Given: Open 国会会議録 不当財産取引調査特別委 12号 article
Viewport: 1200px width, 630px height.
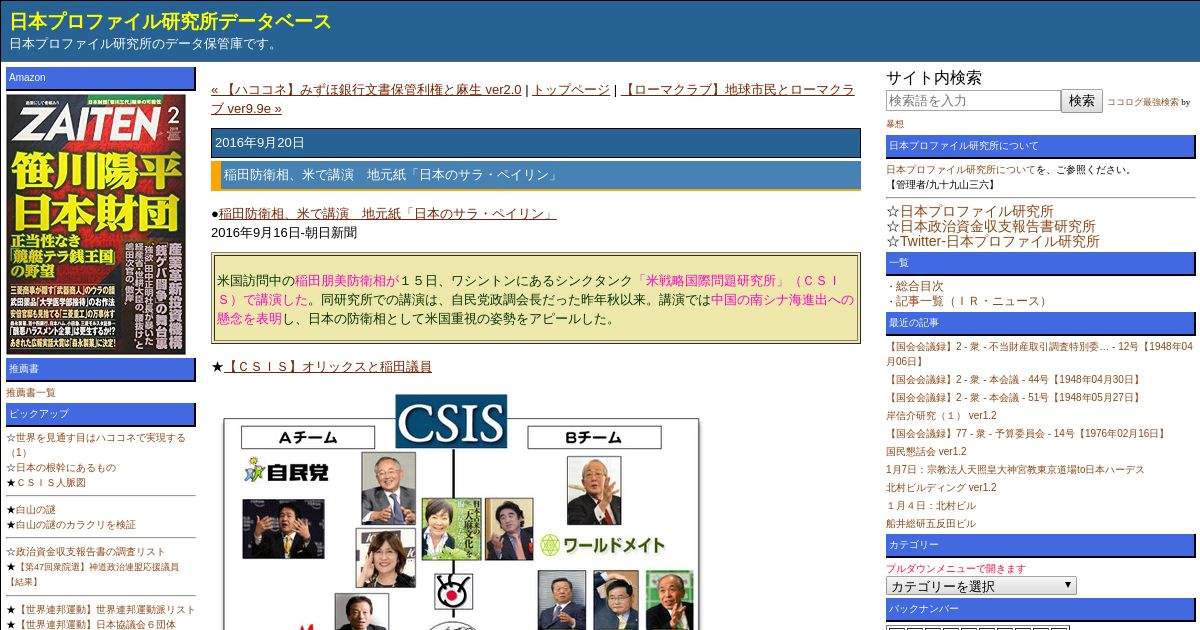Looking at the screenshot, I should 1039,354.
